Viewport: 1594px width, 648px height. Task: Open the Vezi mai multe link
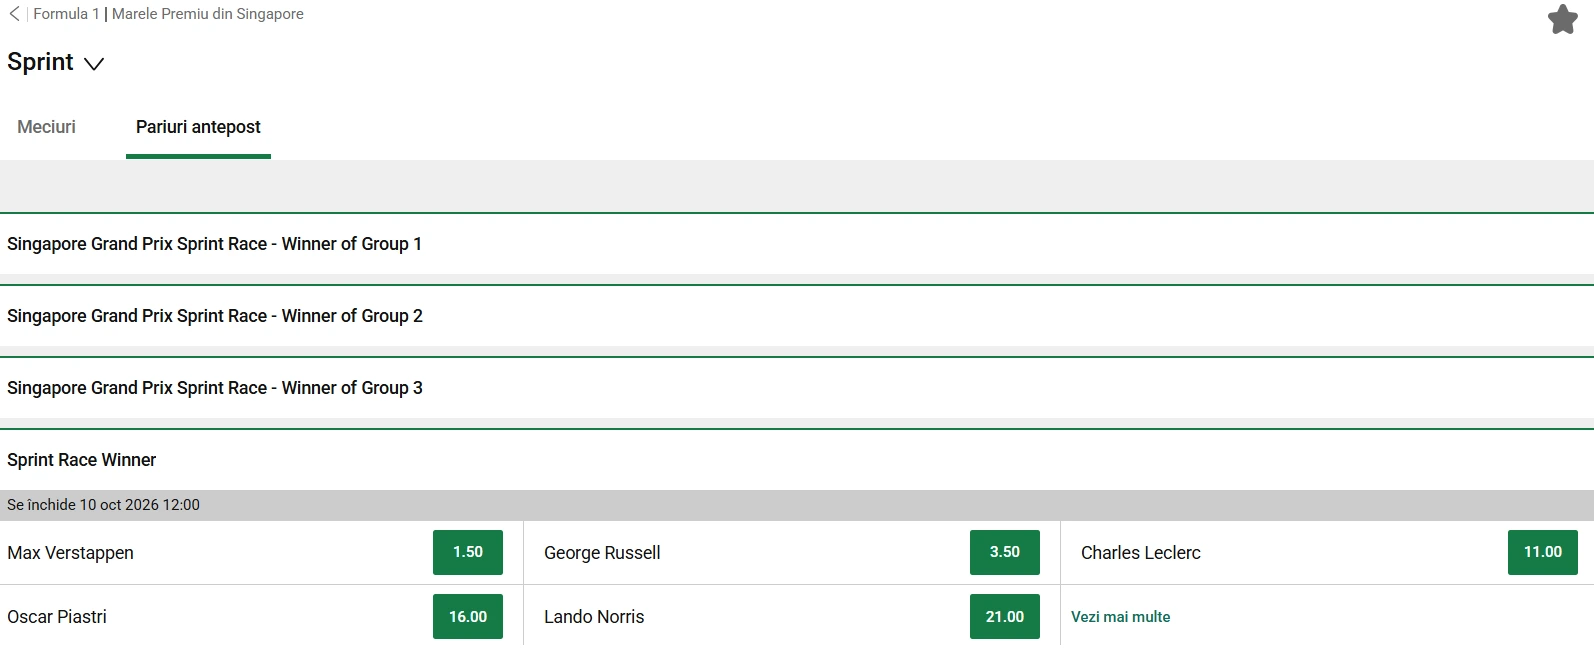pos(1120,617)
